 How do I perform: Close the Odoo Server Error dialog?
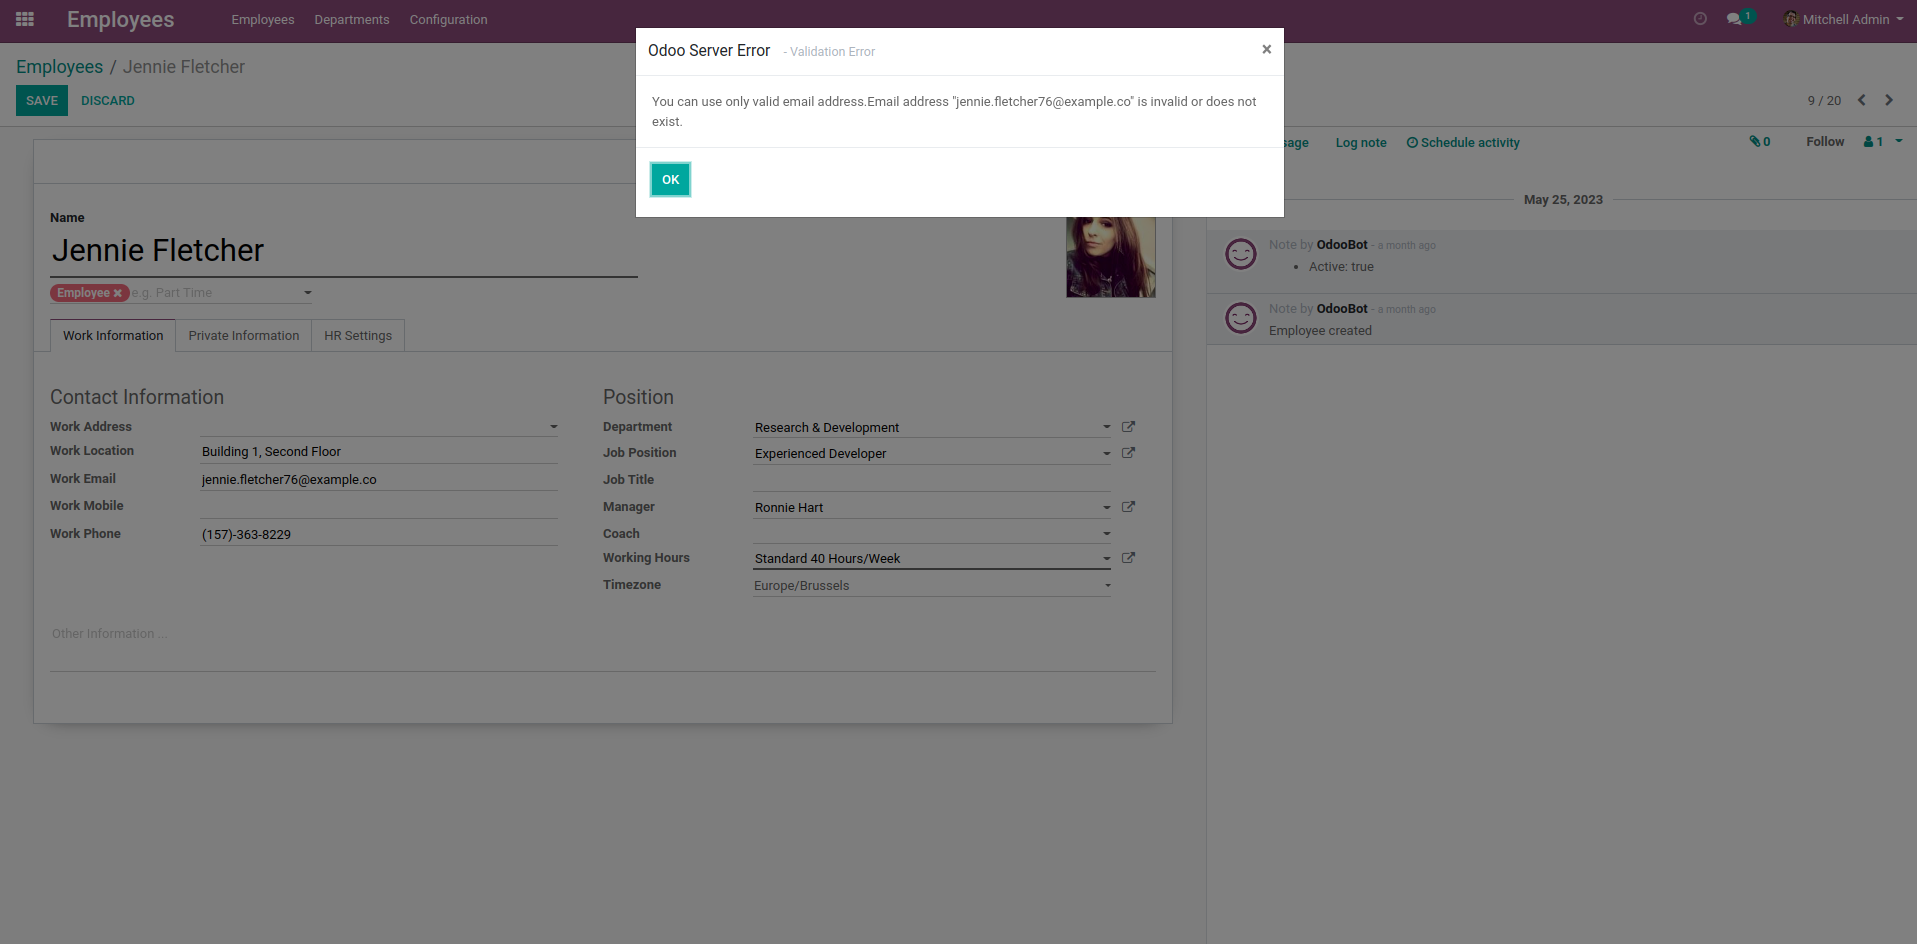pyautogui.click(x=1266, y=49)
